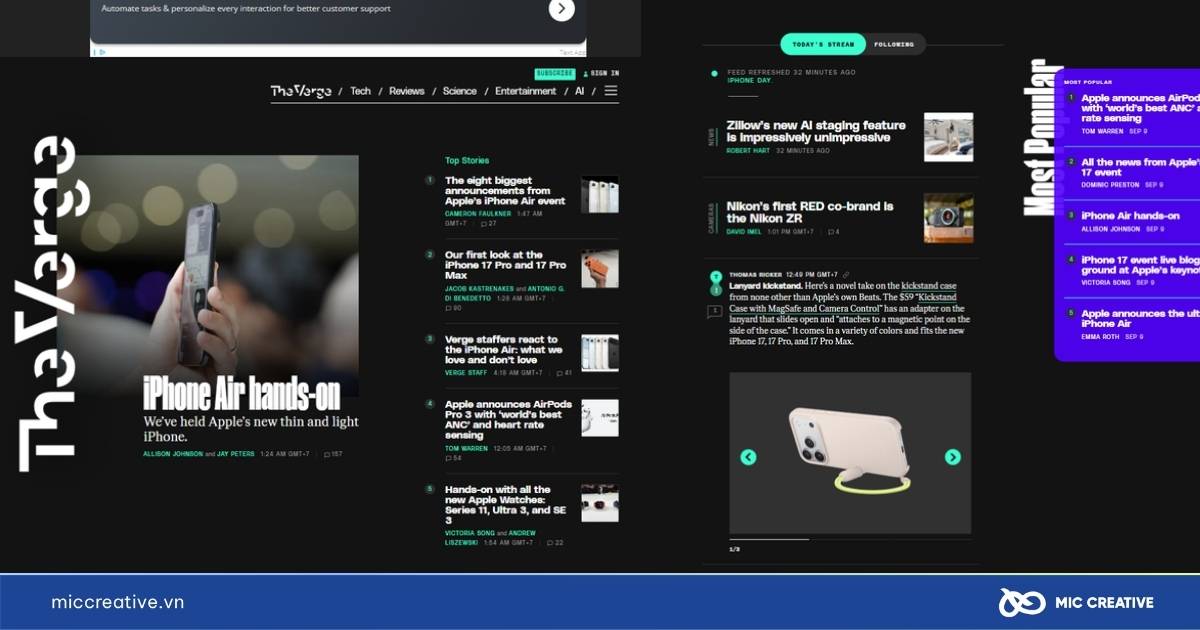Open 'Verge staffers react to the iPhone Air' story
Image resolution: width=1200 pixels, height=630 pixels.
pos(504,350)
